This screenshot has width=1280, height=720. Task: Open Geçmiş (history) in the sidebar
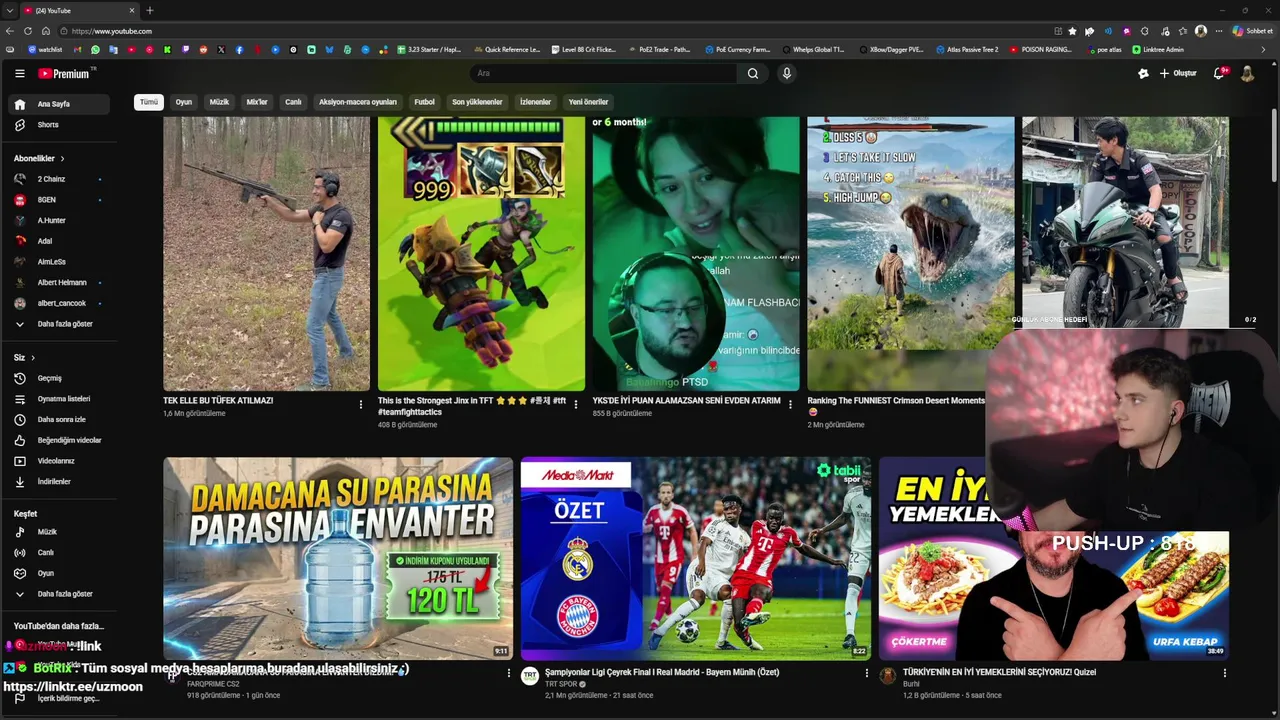pos(60,378)
